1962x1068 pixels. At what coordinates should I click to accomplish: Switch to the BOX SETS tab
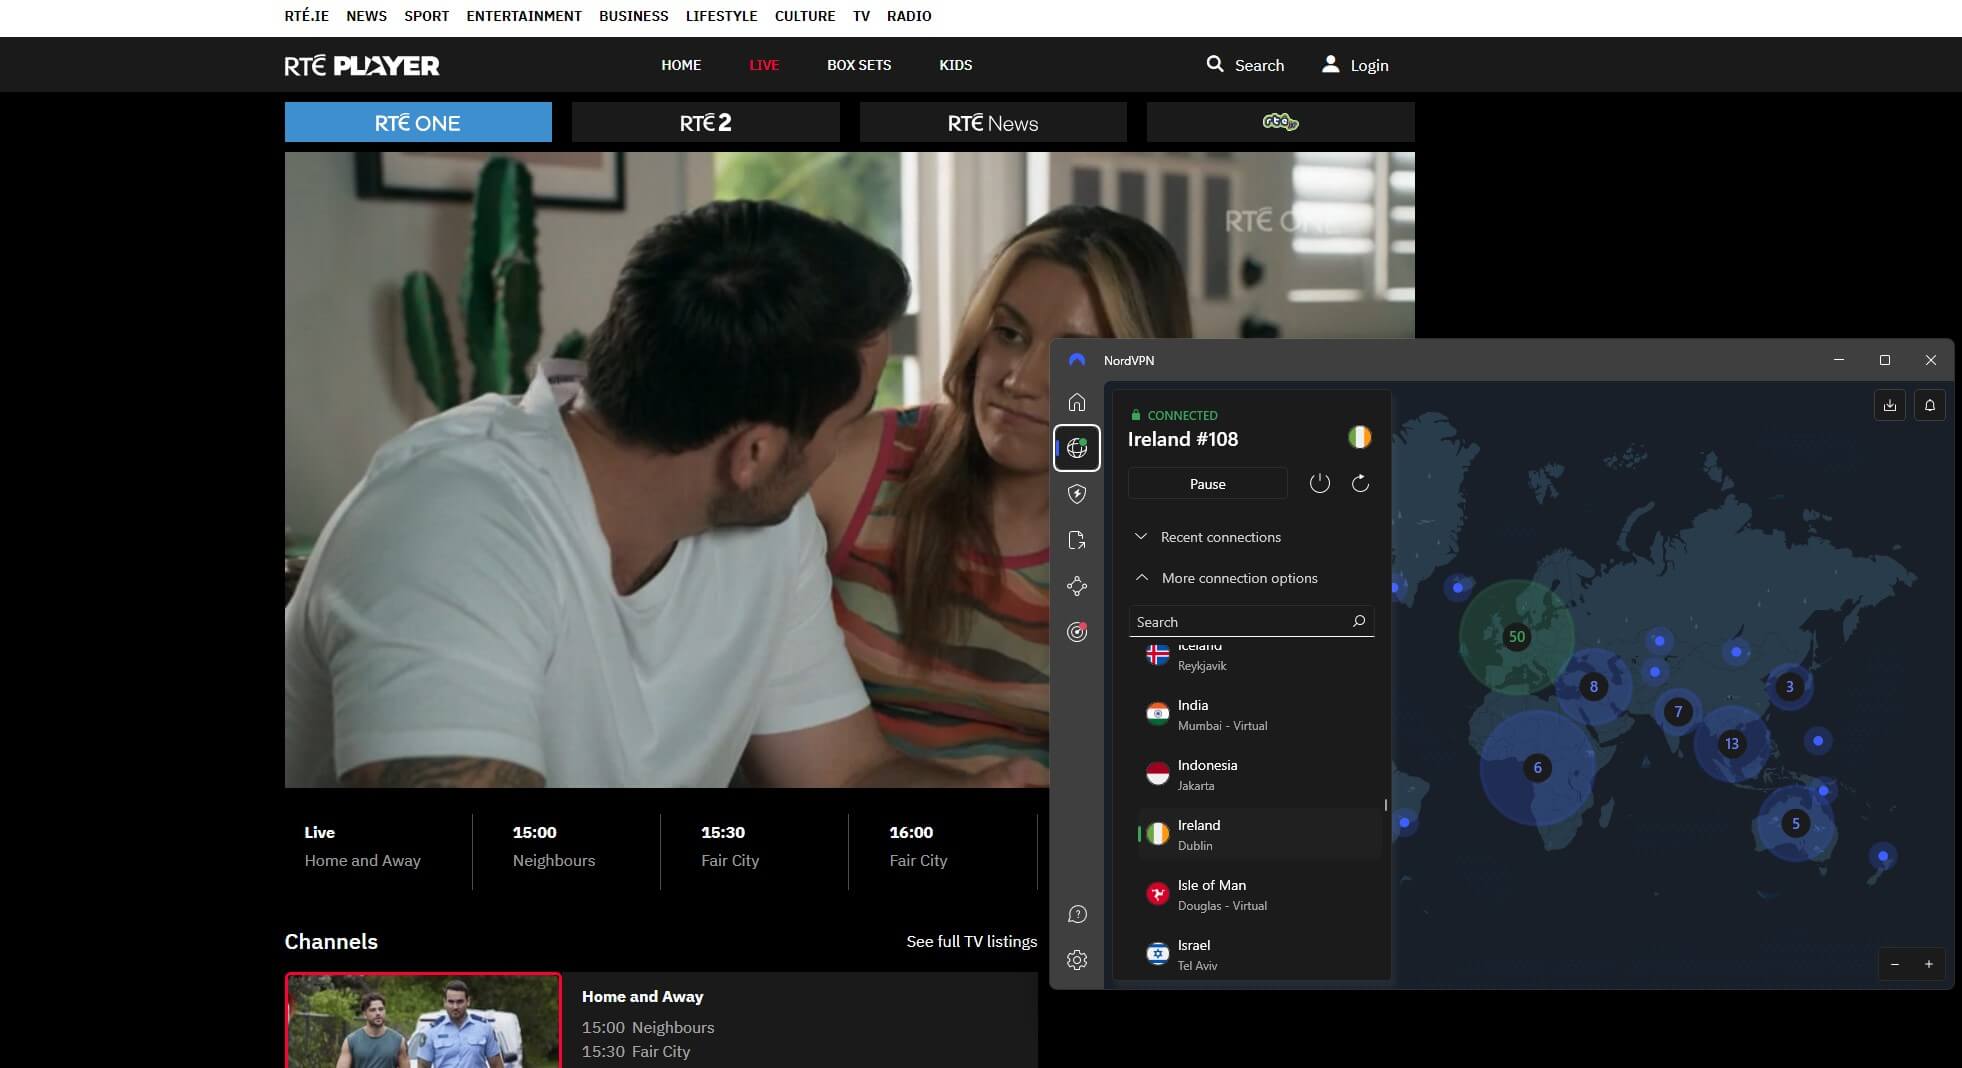858,64
